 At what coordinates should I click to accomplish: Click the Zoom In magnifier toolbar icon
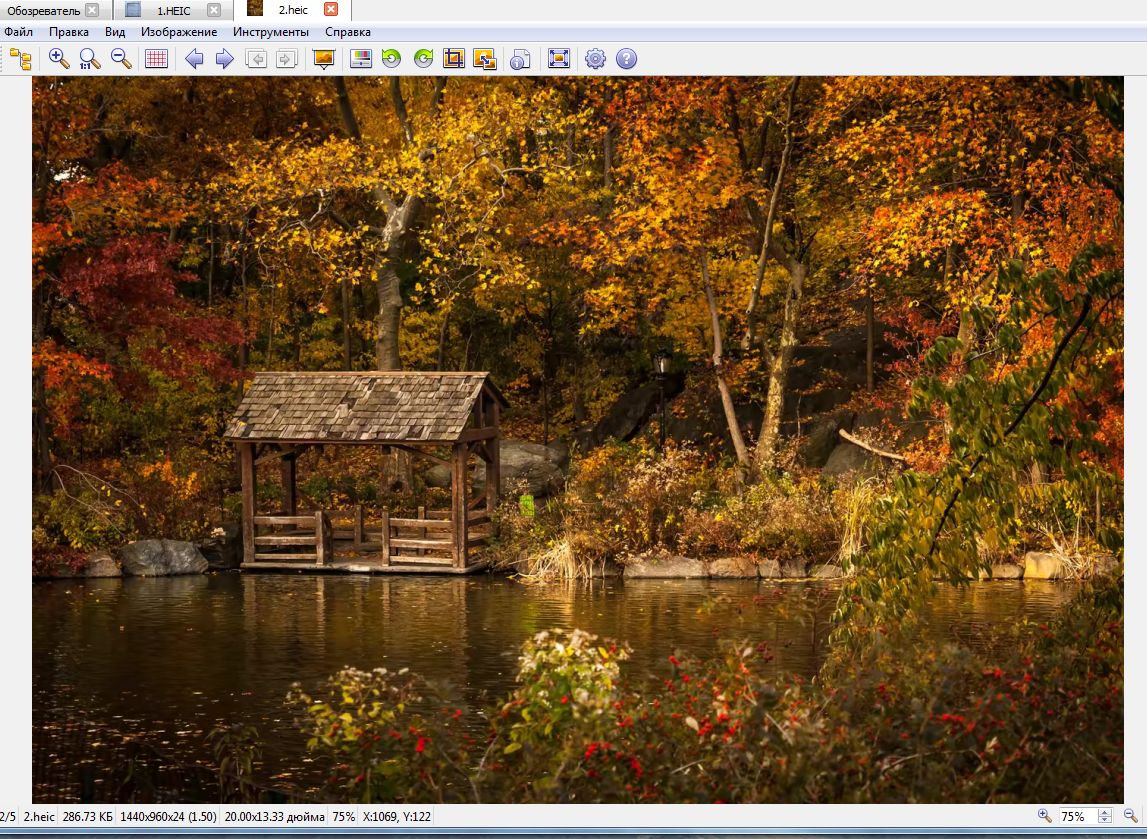click(x=59, y=59)
